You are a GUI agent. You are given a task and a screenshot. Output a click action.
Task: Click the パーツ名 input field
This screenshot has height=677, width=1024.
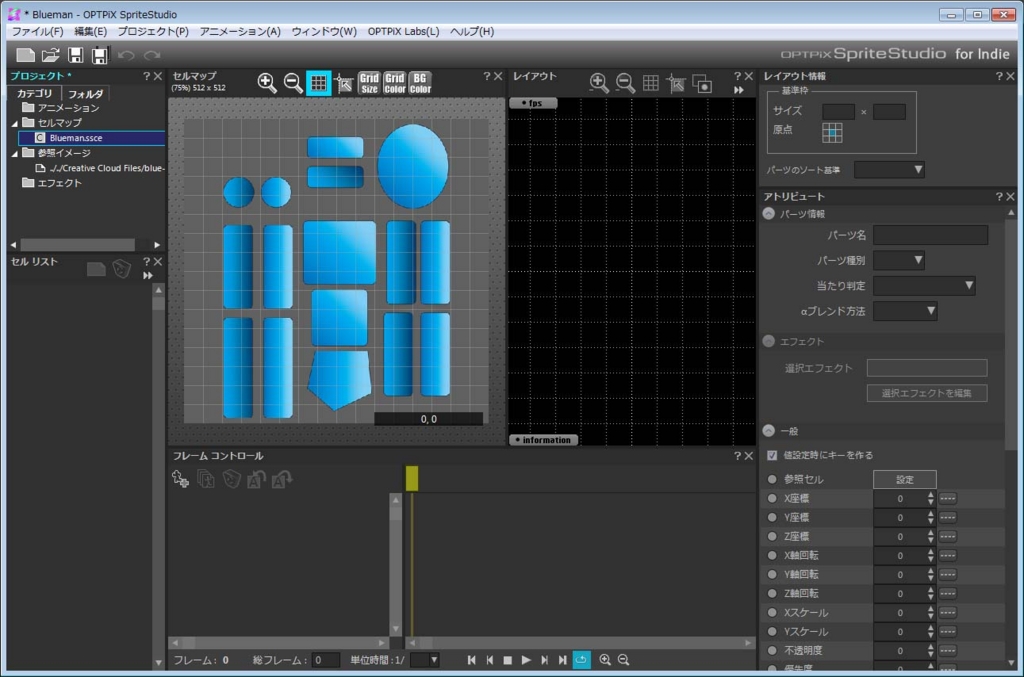click(929, 235)
